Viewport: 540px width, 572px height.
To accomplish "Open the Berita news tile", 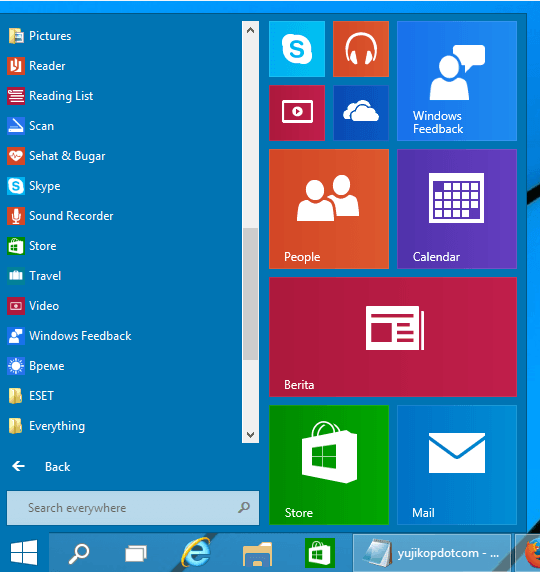I will coord(393,337).
